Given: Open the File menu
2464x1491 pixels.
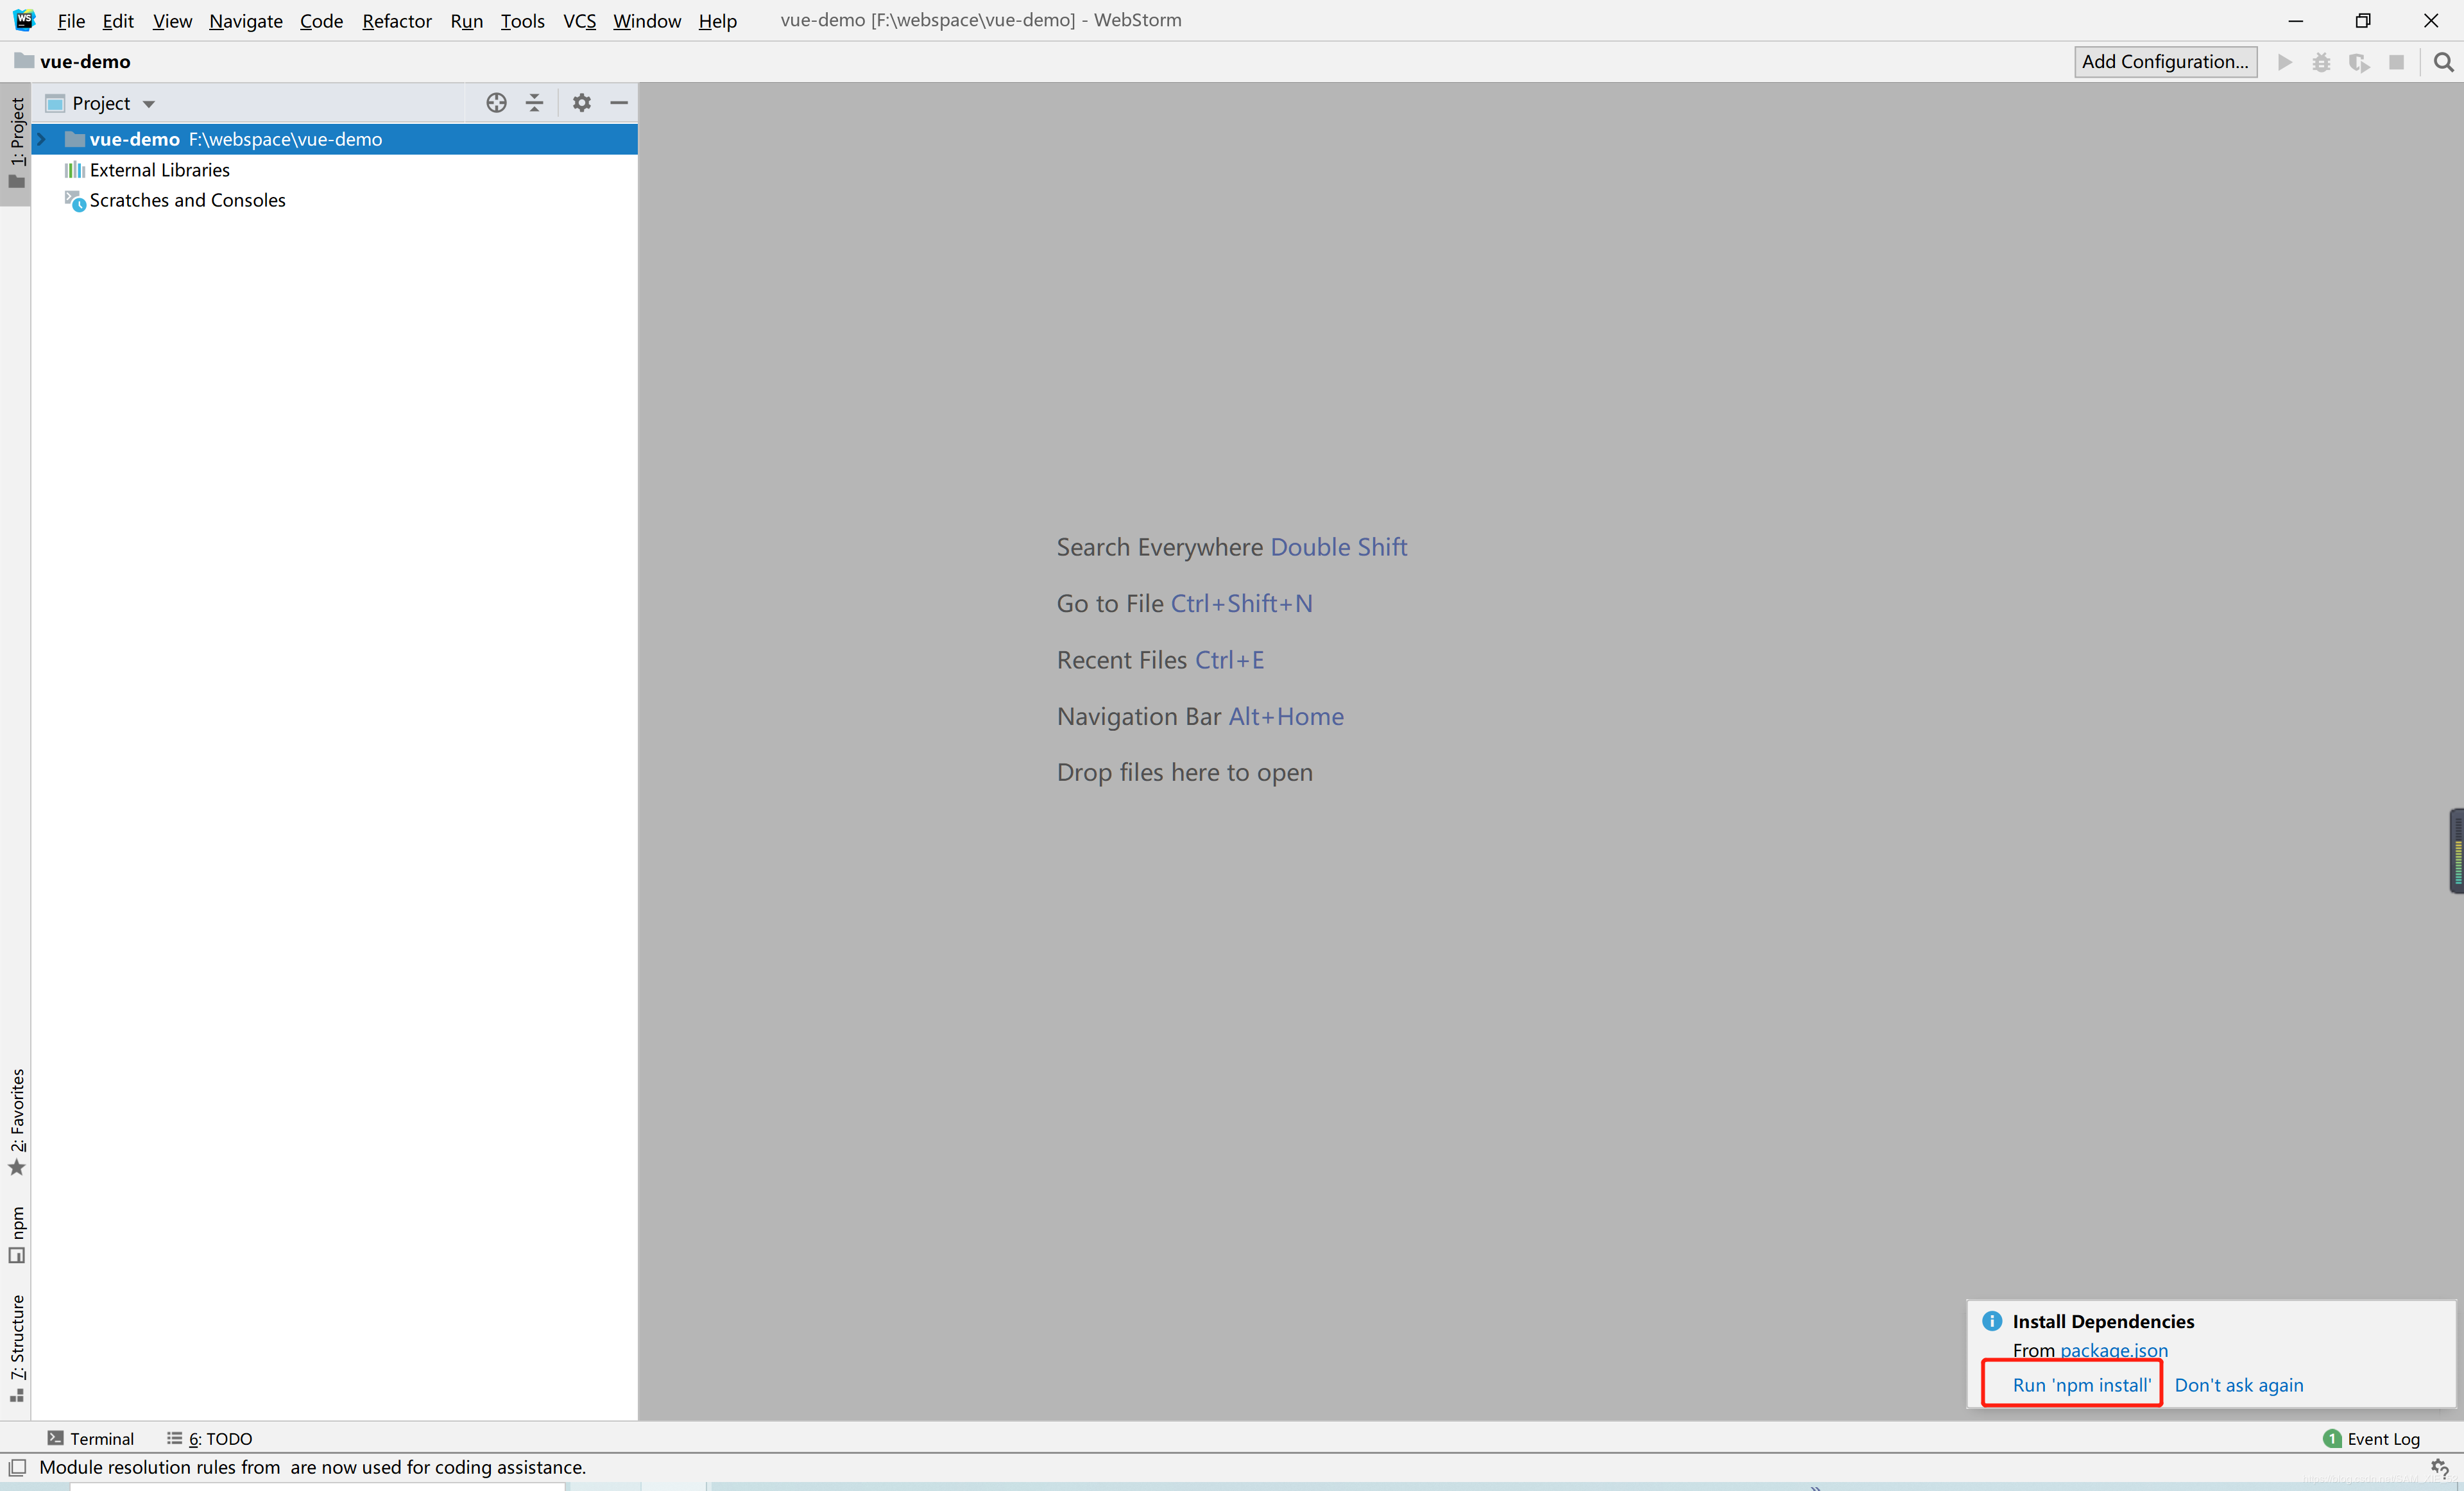Looking at the screenshot, I should pos(71,20).
